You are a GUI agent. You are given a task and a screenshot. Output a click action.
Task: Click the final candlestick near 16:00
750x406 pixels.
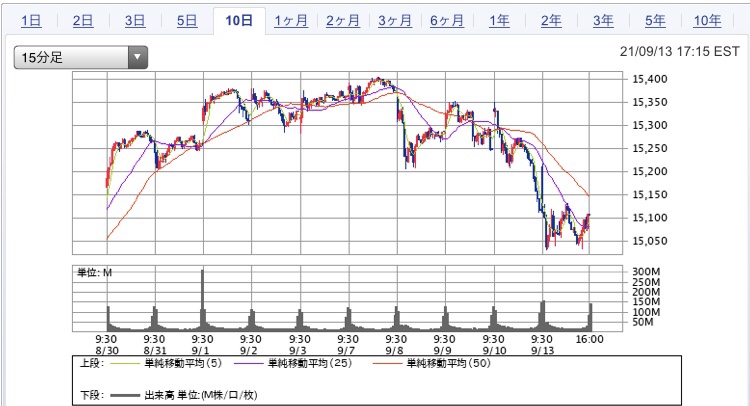589,220
